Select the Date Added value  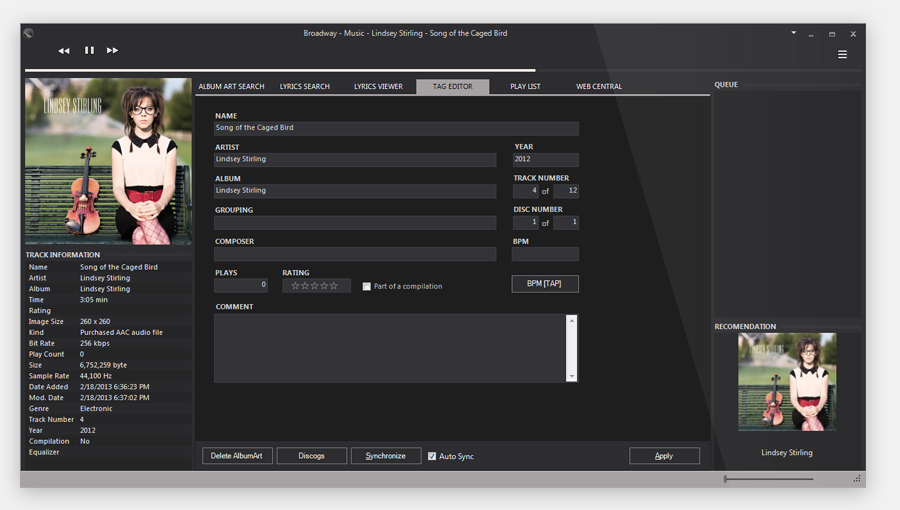(x=114, y=387)
